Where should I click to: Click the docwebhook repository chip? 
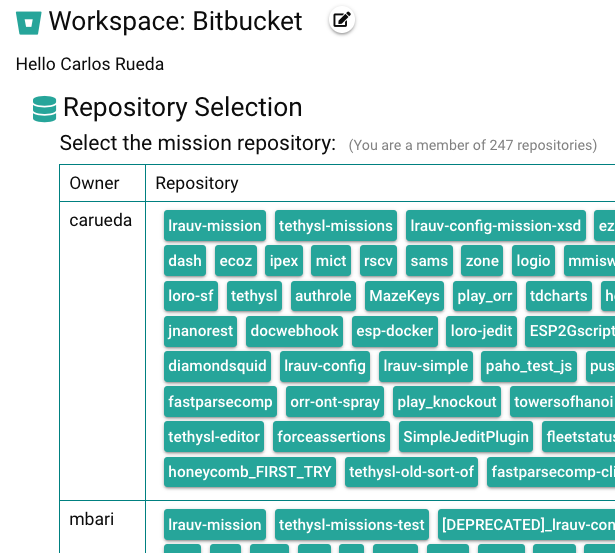coord(295,330)
